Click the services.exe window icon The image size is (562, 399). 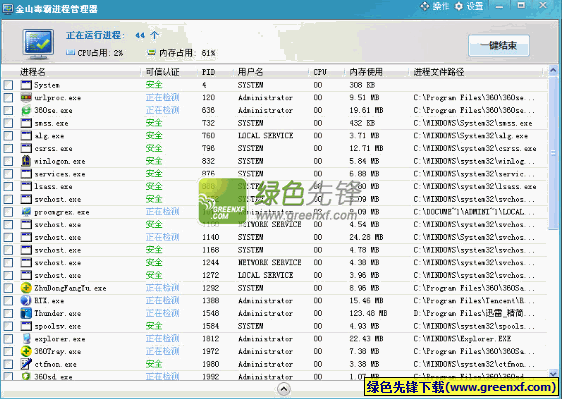pos(26,174)
